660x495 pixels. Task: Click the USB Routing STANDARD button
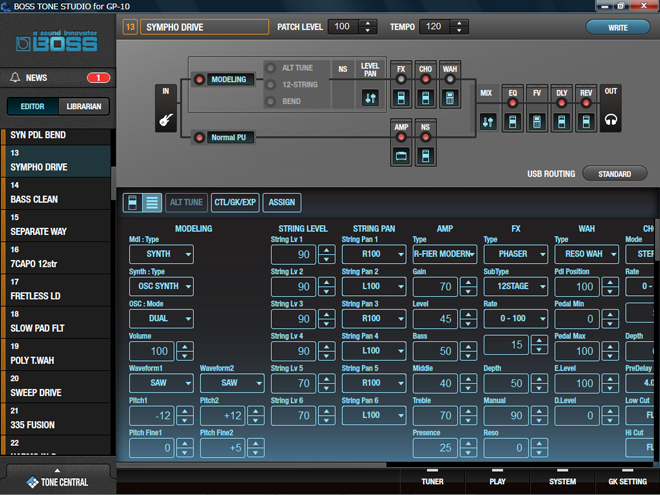[x=614, y=174]
